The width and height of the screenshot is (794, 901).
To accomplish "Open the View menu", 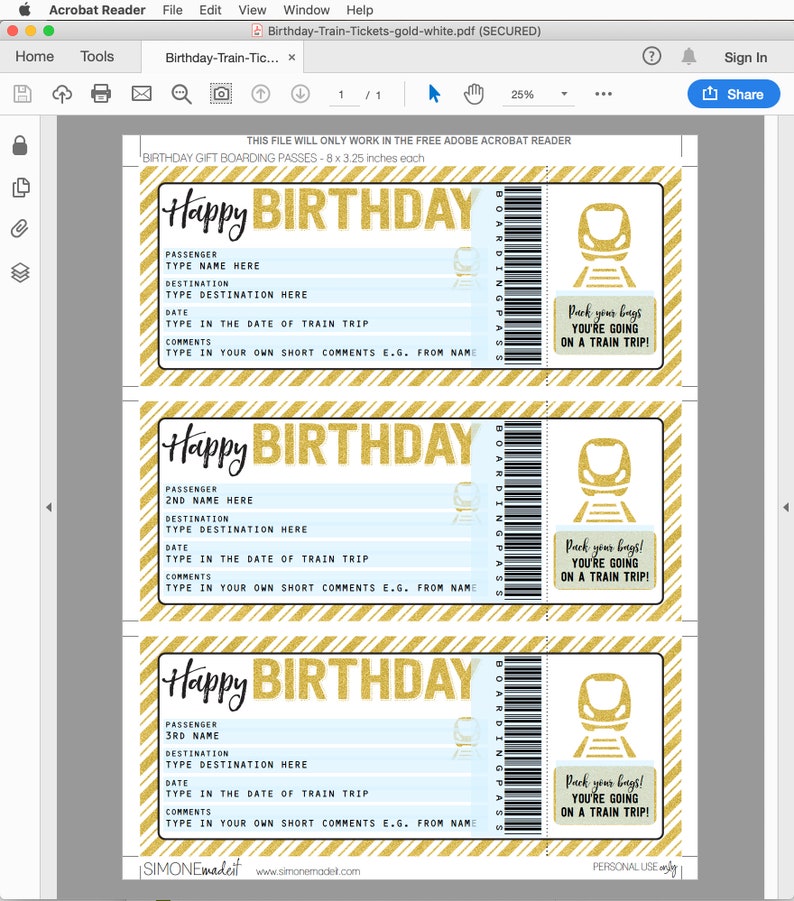I will pyautogui.click(x=252, y=10).
